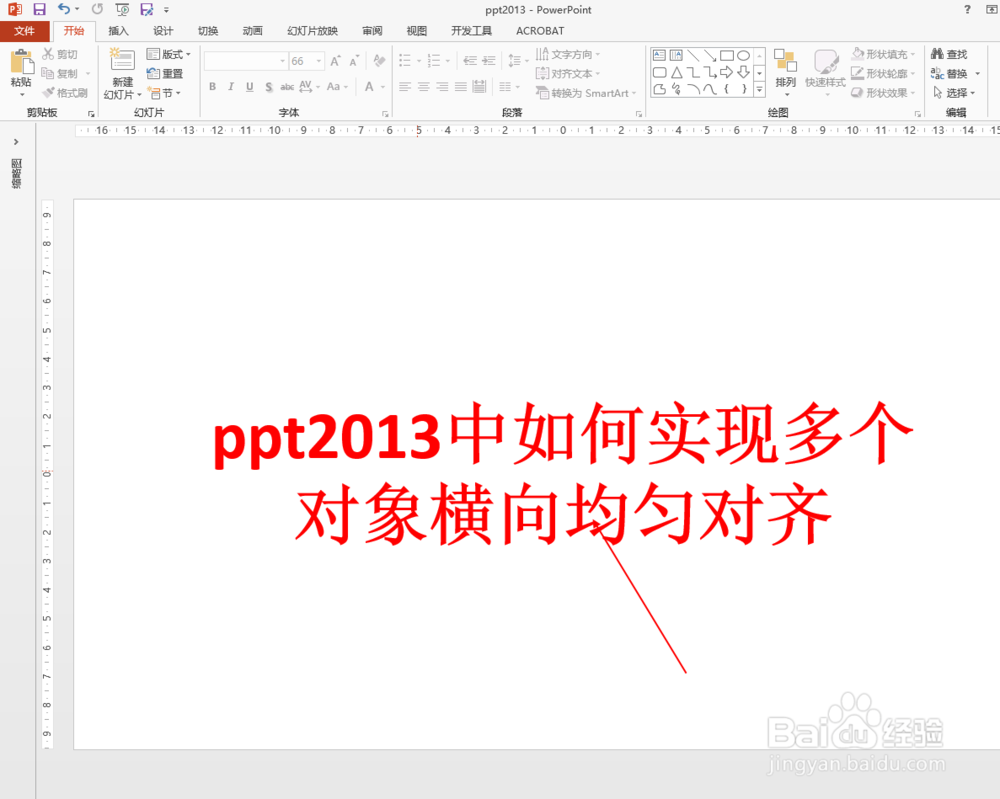Toggle text Shadow formatting

pos(268,87)
